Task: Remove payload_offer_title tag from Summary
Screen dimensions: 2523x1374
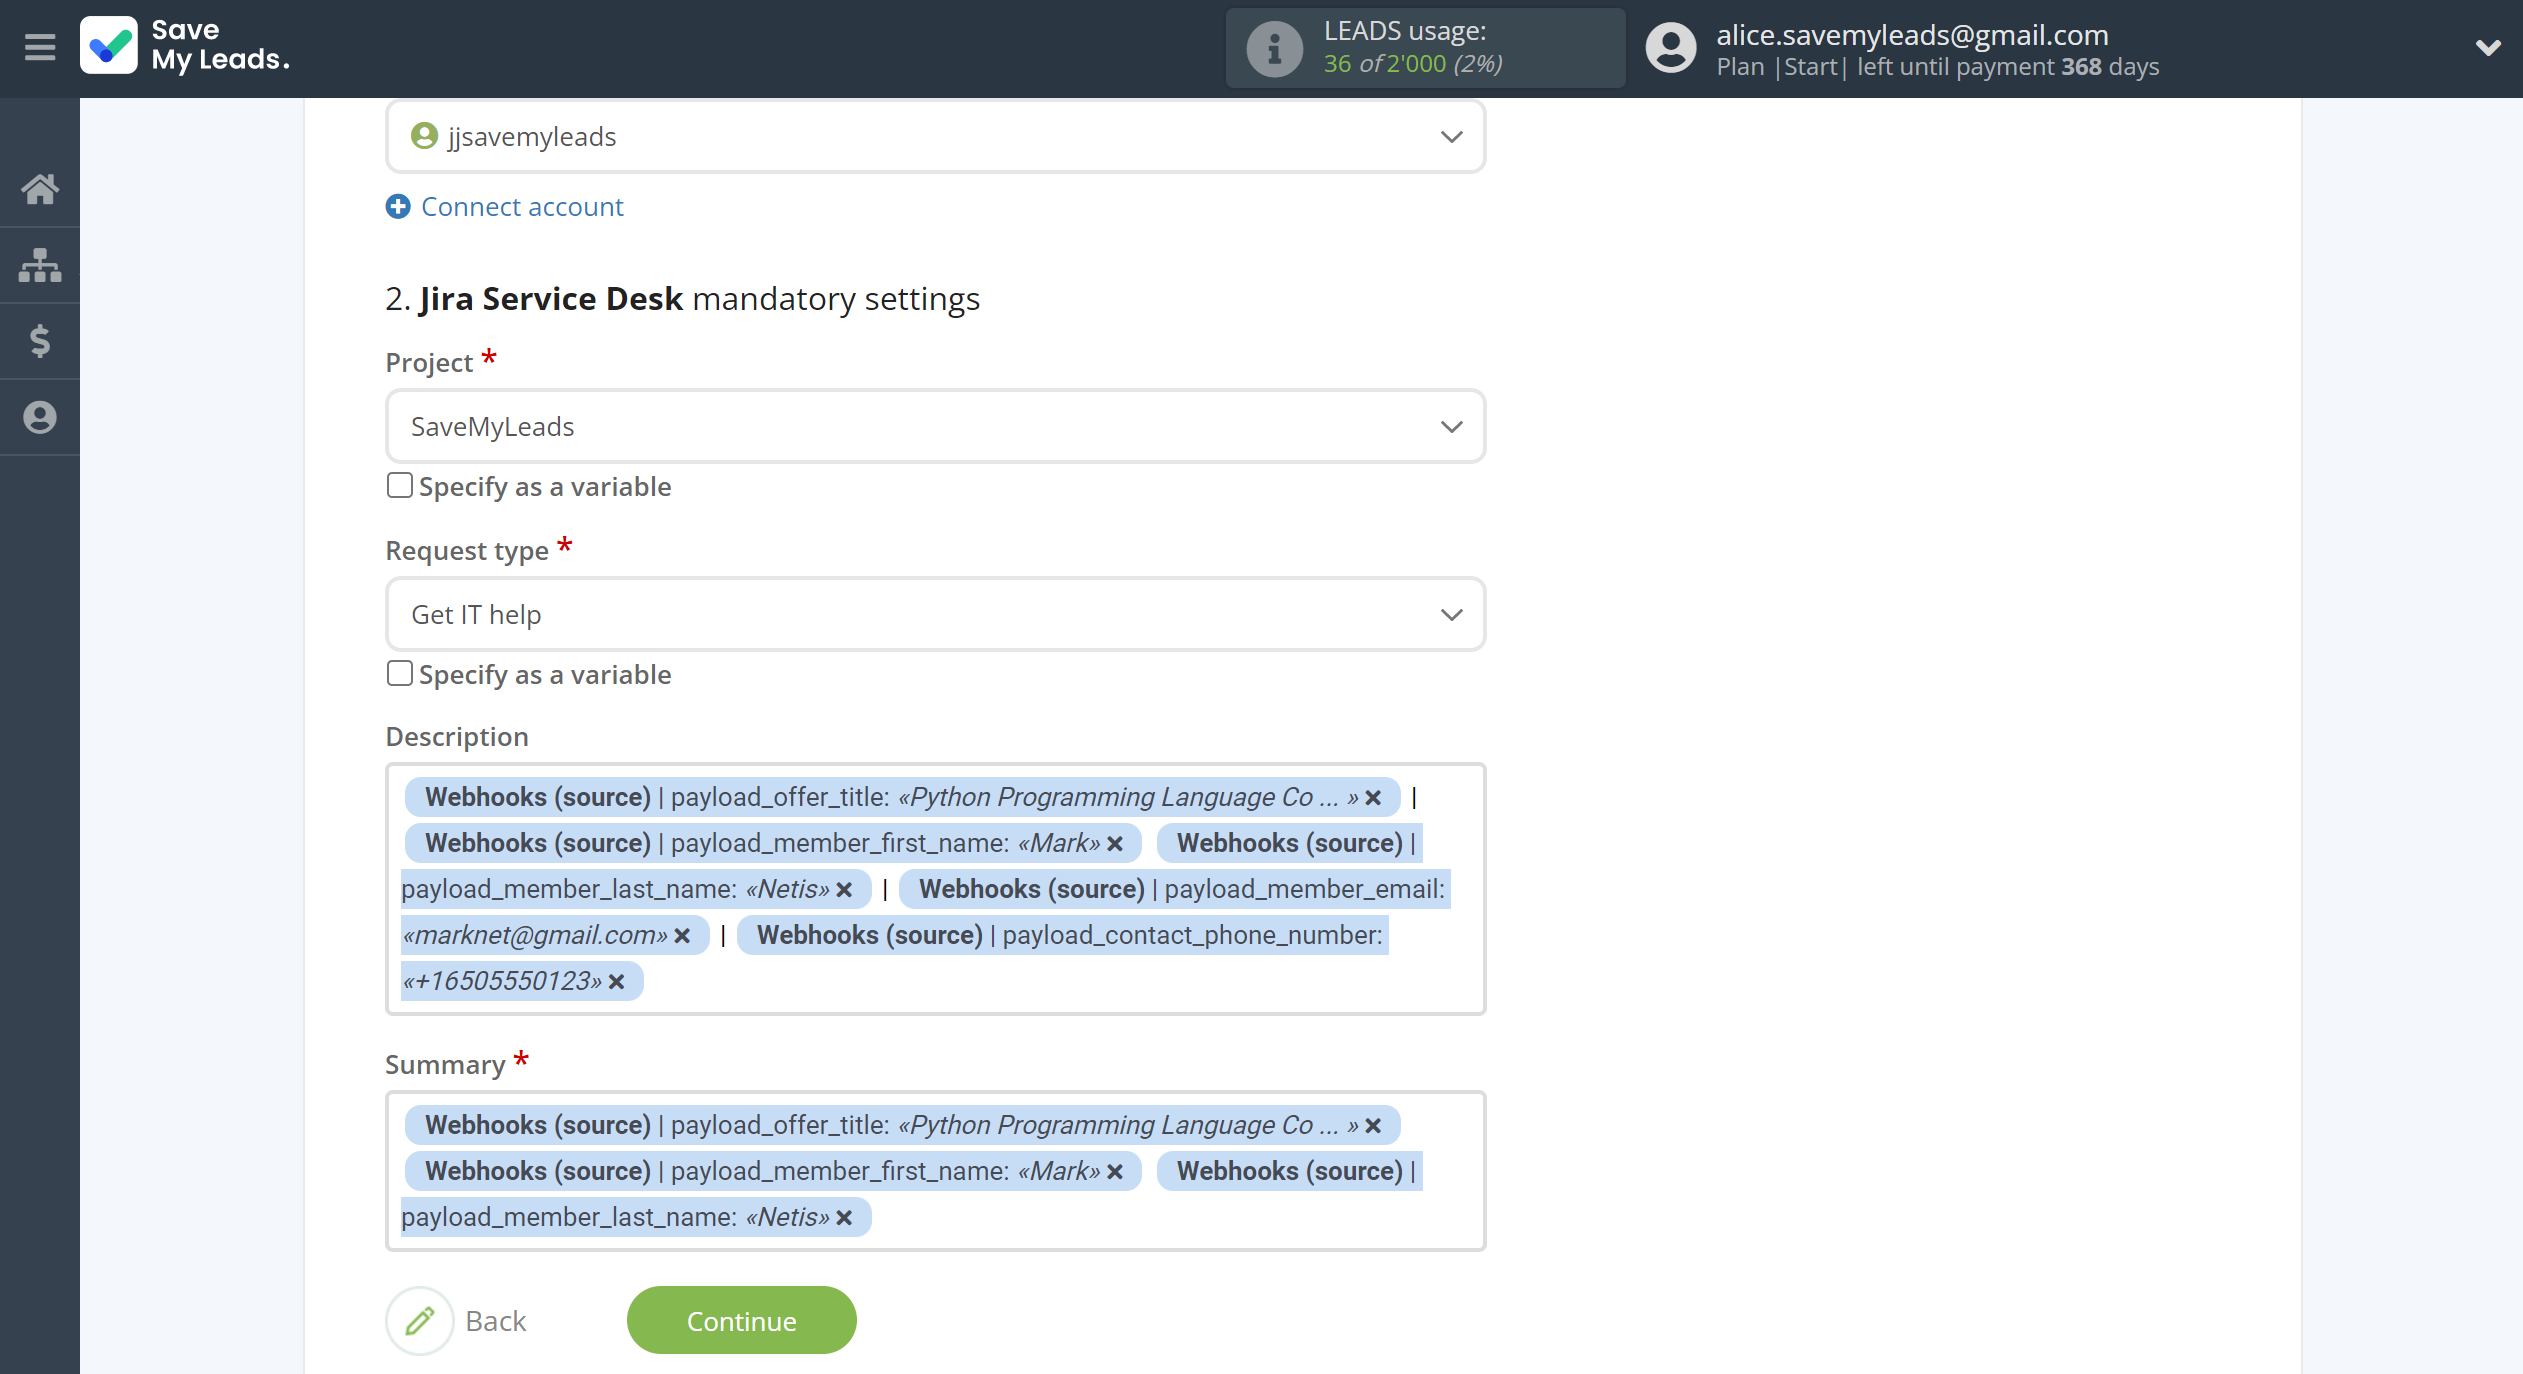Action: [1373, 1126]
